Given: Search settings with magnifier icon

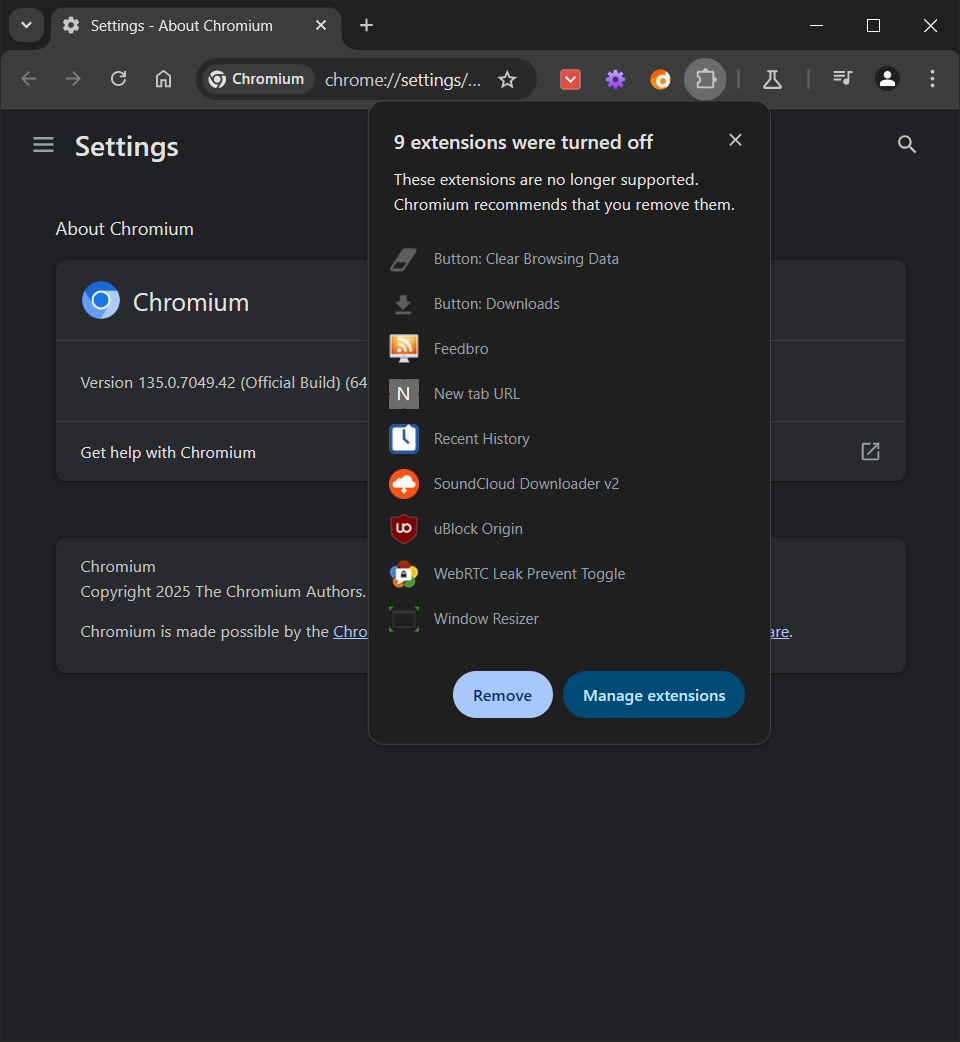Looking at the screenshot, I should pos(907,144).
